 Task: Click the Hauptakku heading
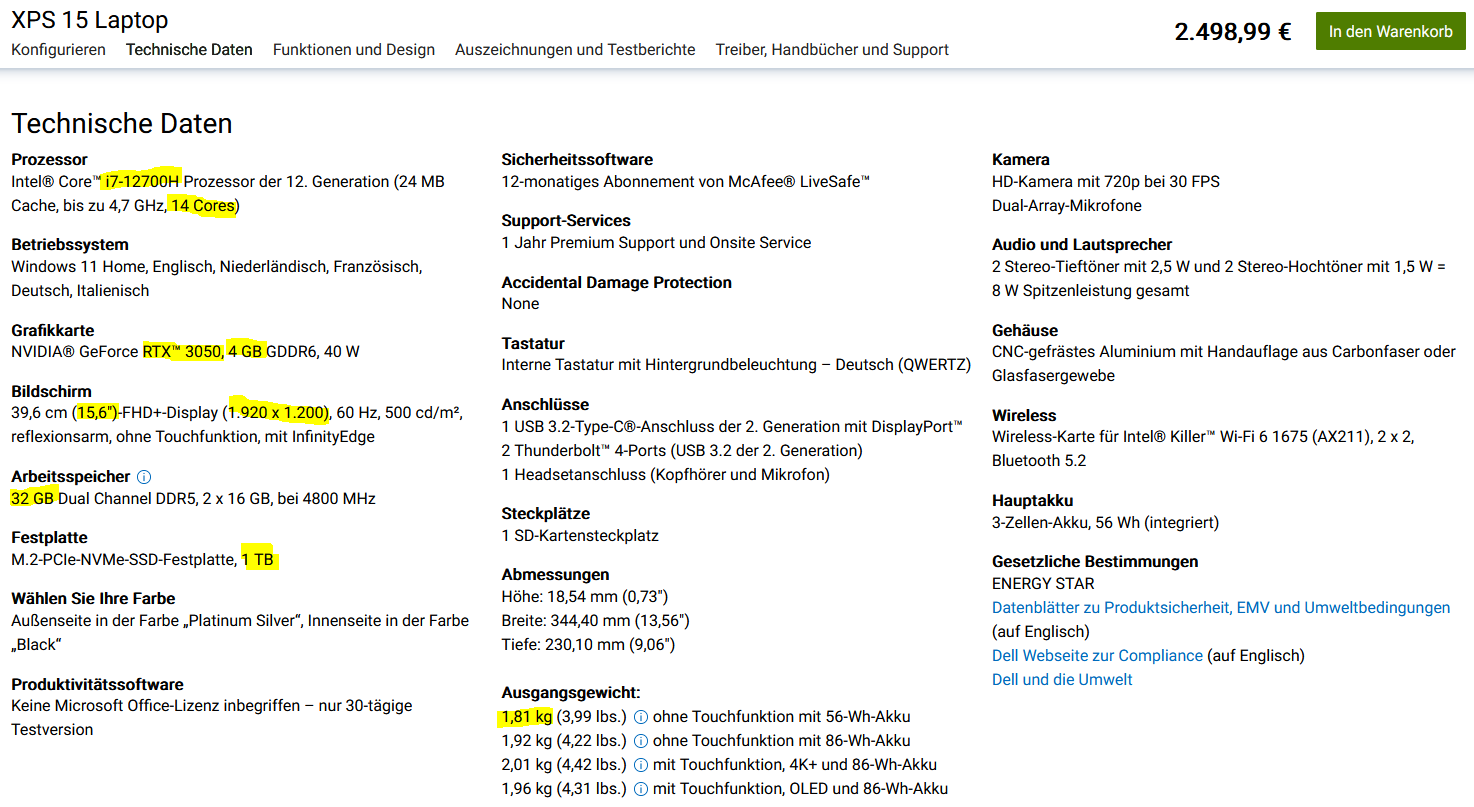pos(1033,500)
